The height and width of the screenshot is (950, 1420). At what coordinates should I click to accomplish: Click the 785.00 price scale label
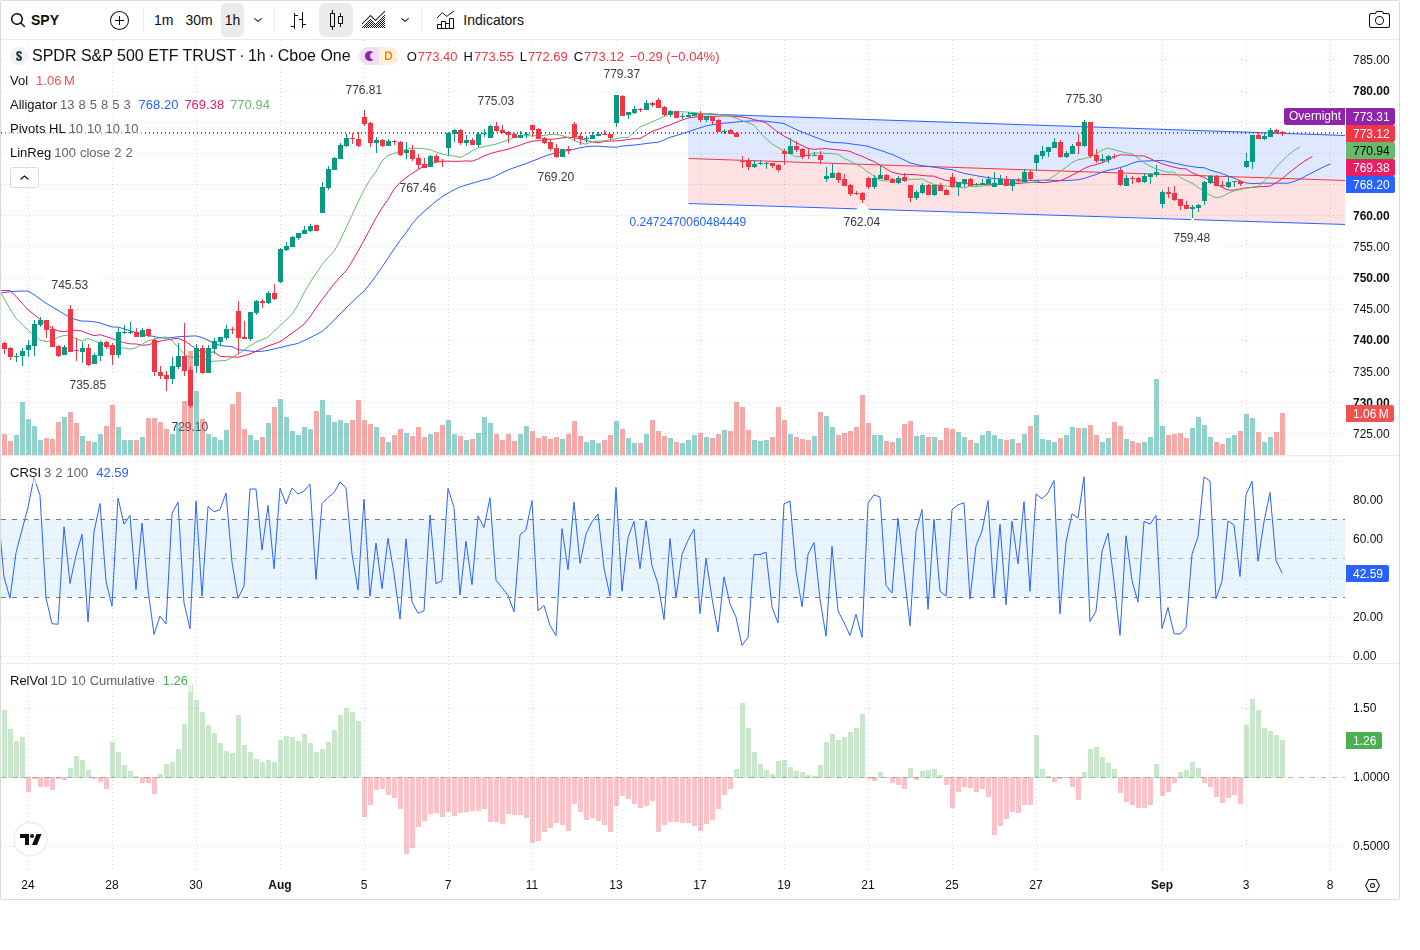point(1371,60)
